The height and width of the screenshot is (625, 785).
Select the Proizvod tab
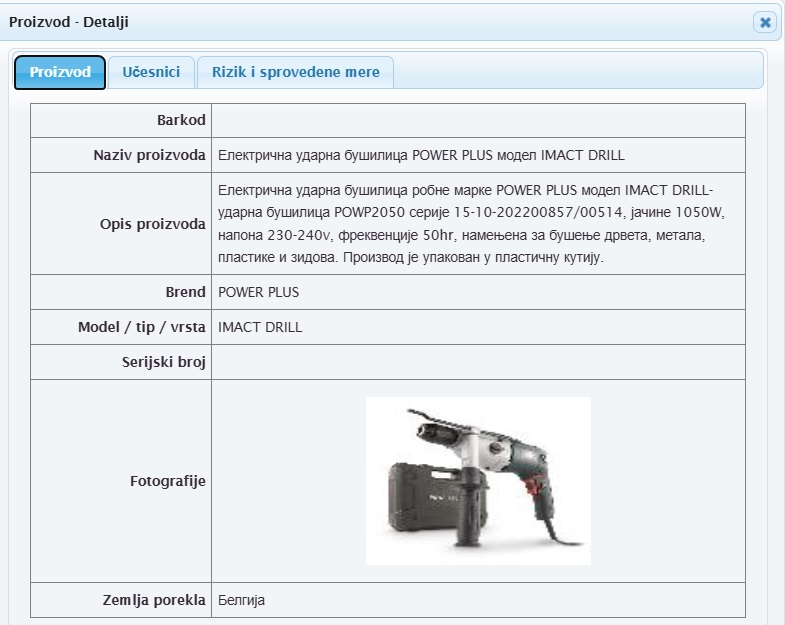pyautogui.click(x=60, y=72)
